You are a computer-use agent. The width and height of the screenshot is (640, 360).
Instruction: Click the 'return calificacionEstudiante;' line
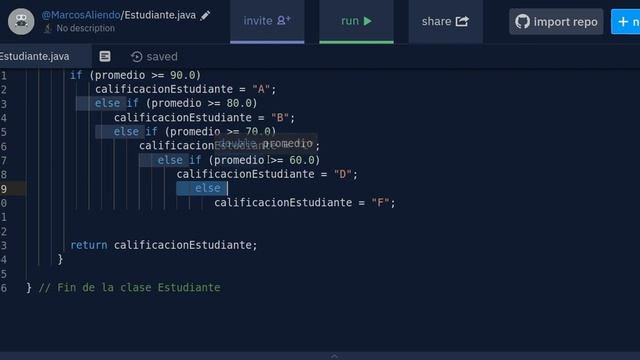(164, 245)
